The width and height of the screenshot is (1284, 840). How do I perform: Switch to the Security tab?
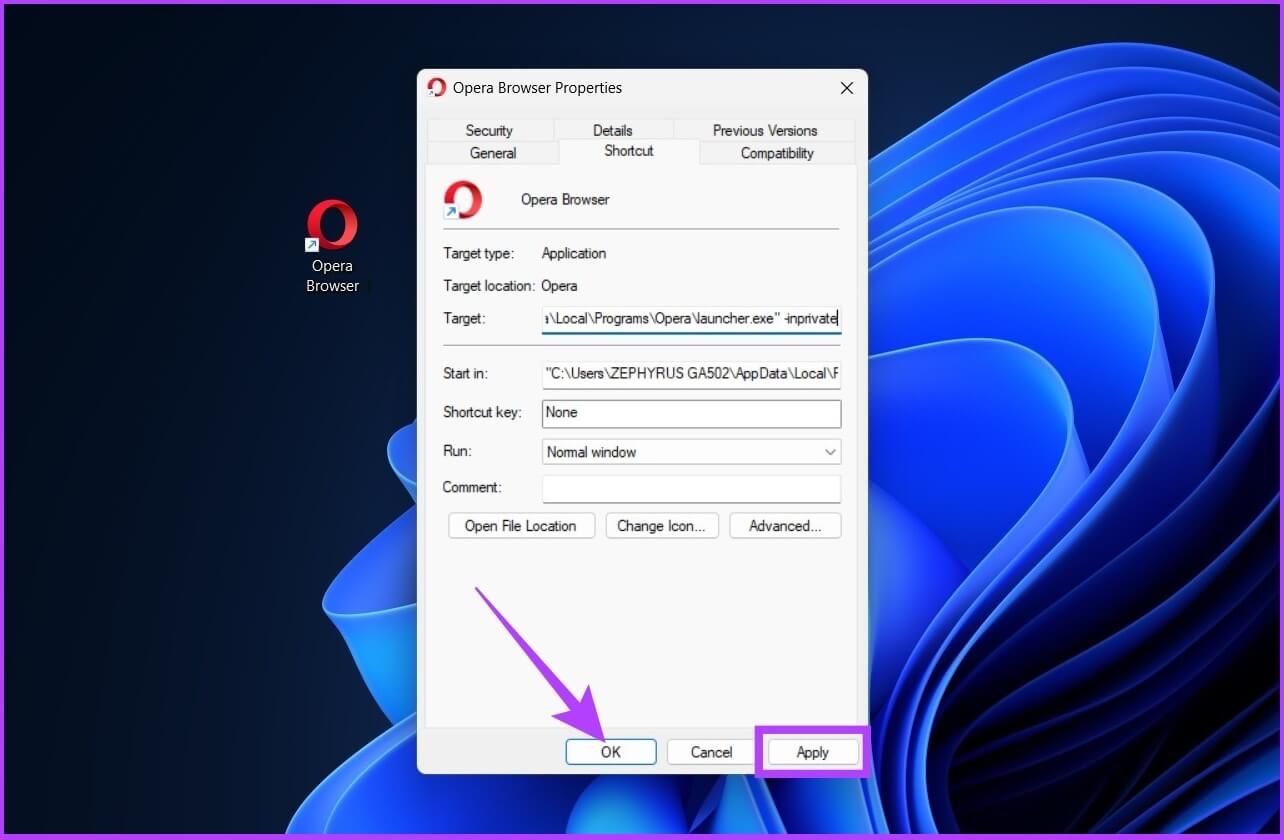pos(489,130)
